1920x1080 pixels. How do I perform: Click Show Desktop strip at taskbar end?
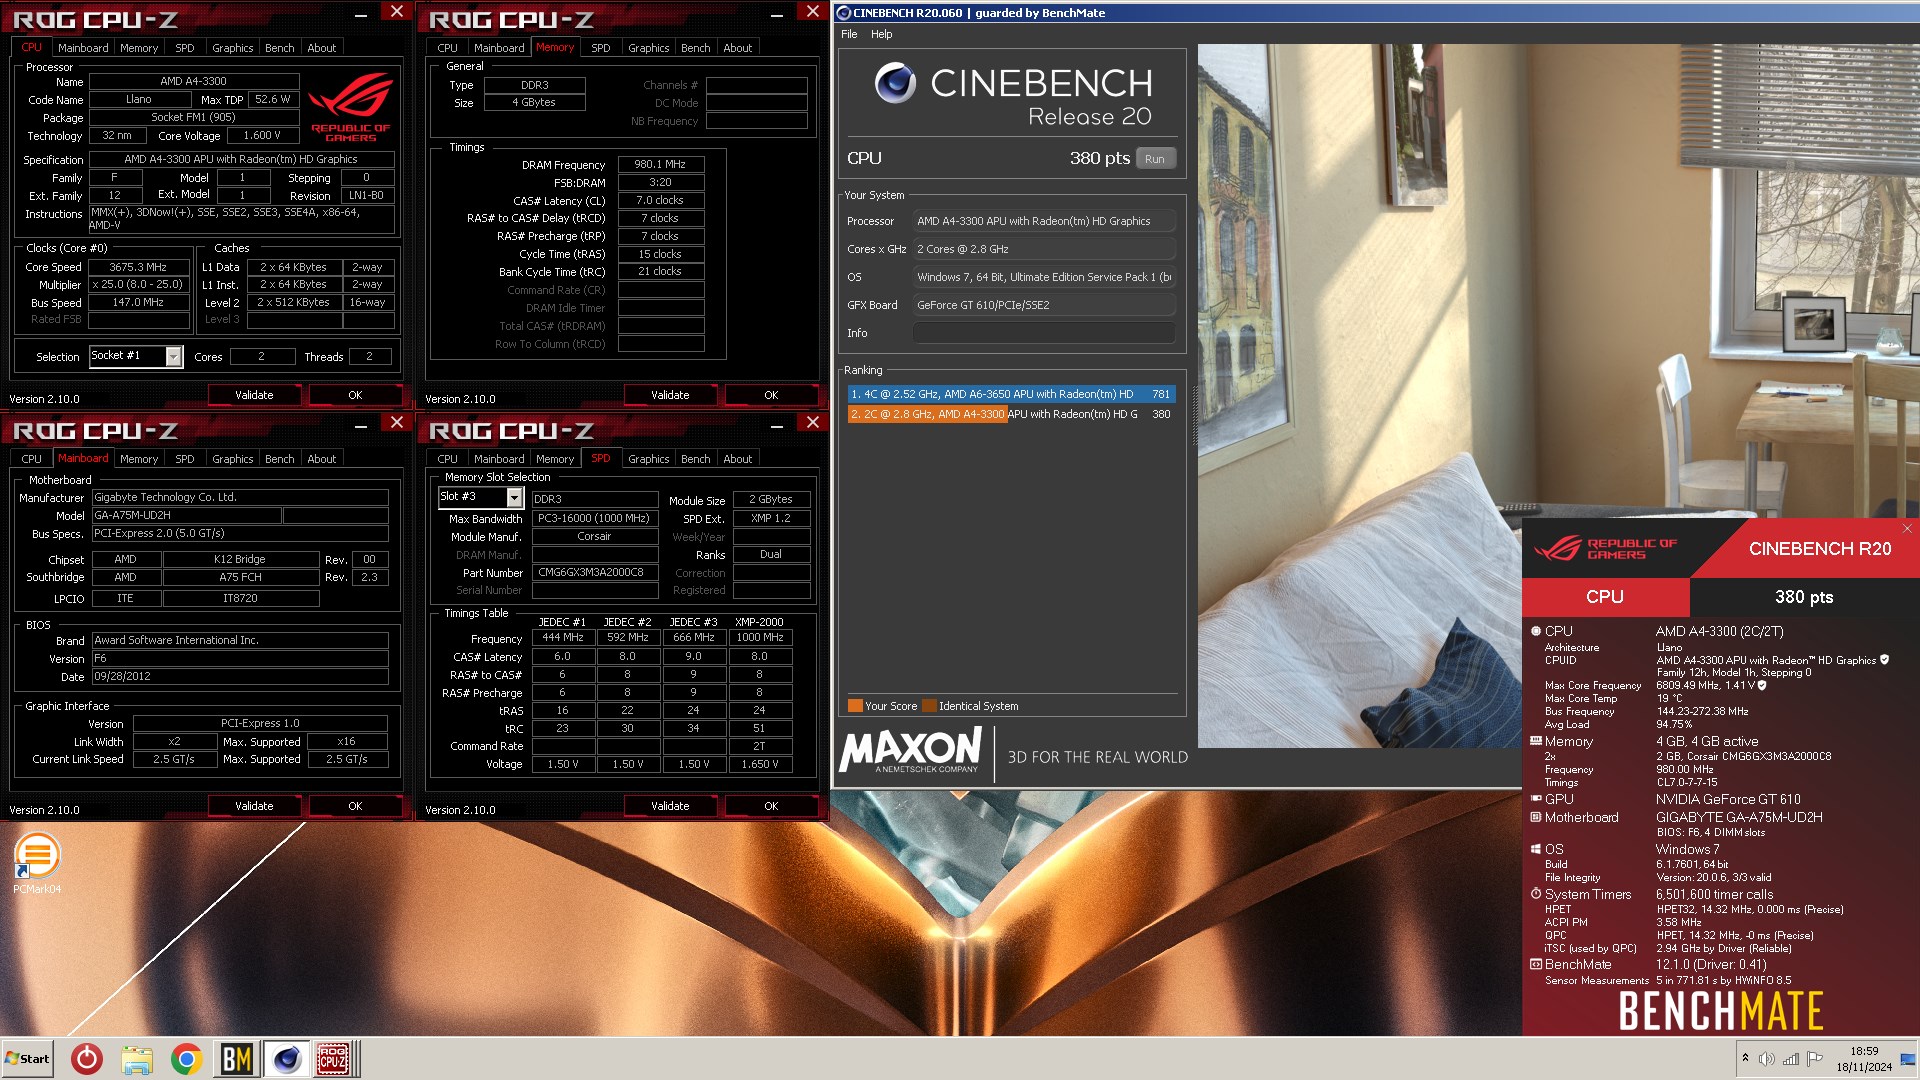coord(1907,1059)
